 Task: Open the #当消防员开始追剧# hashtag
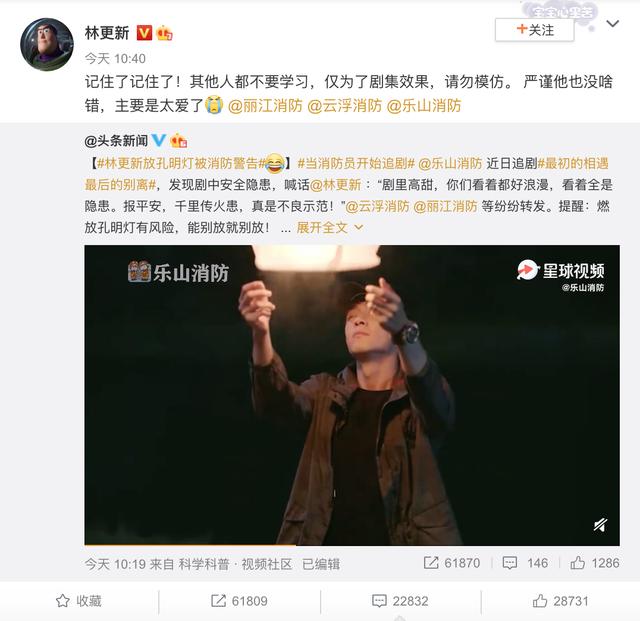coord(356,164)
